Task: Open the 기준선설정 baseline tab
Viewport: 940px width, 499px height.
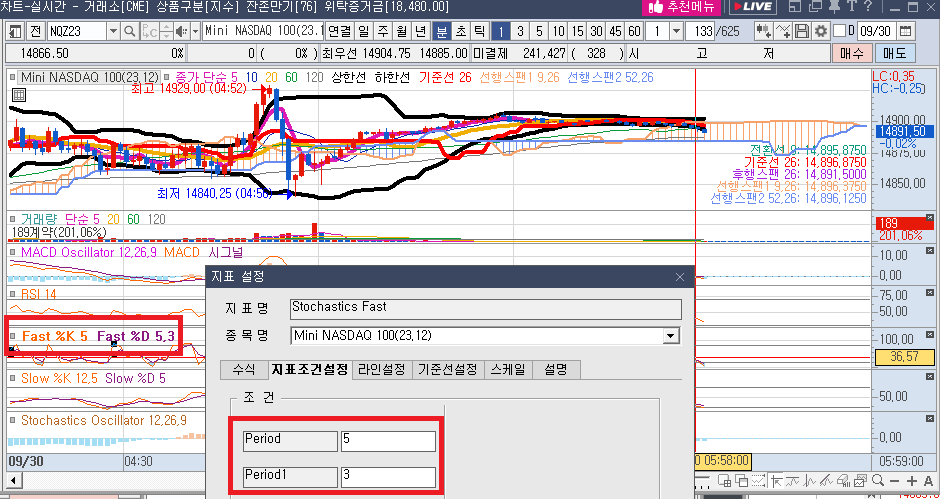Action: (448, 369)
